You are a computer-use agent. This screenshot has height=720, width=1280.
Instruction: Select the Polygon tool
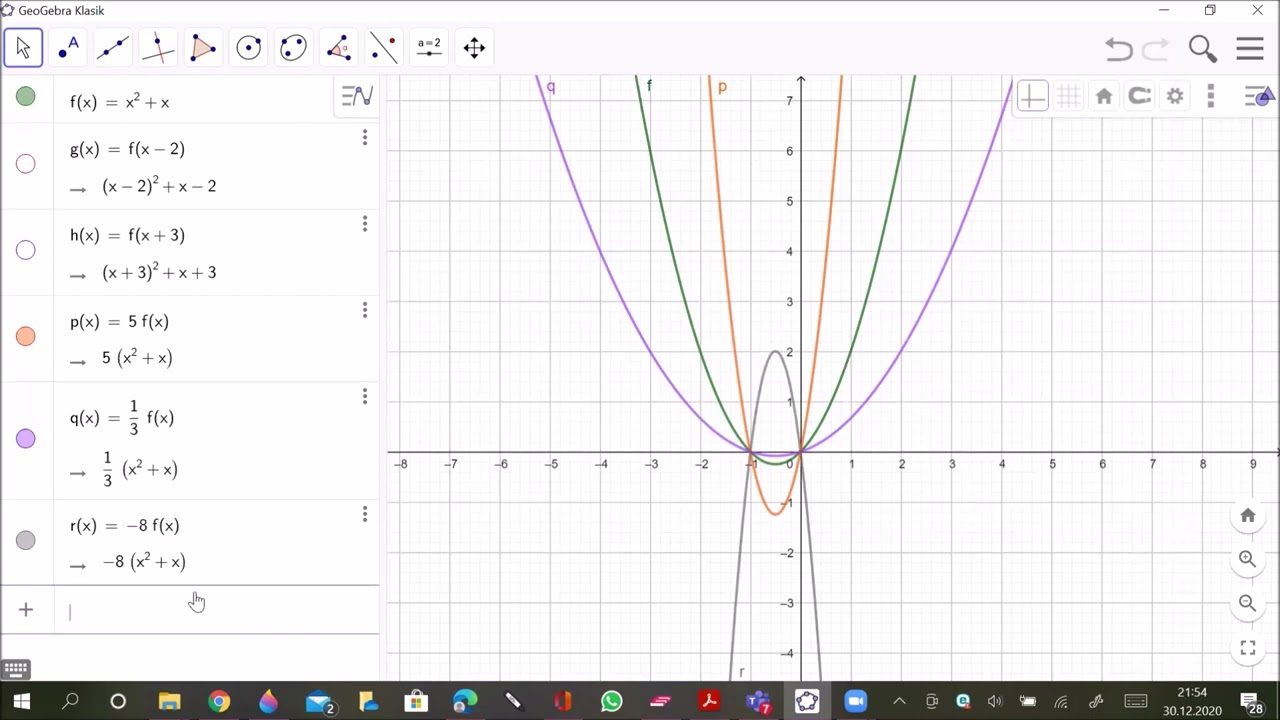pyautogui.click(x=203, y=47)
